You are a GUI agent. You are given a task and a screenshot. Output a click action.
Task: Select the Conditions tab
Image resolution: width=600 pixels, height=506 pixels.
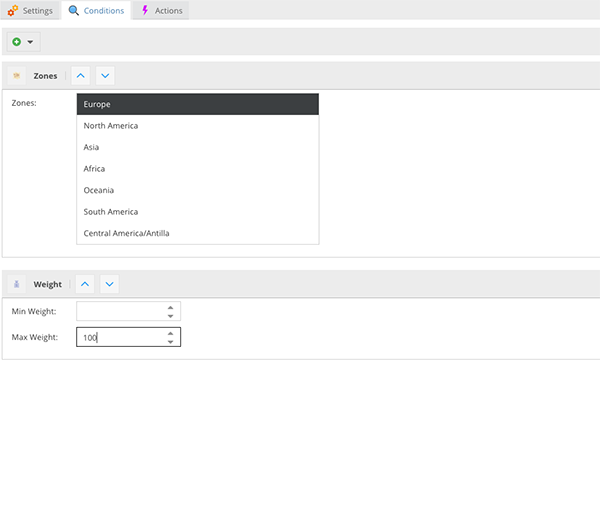[97, 11]
